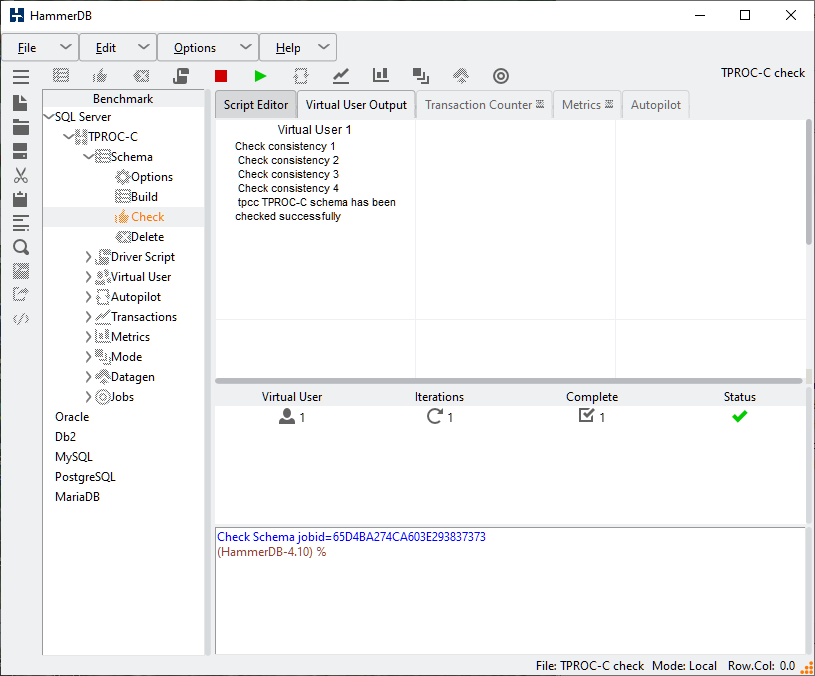Screen dimensions: 815x676
Task: Select Db2 in the Benchmark tree
Action: [x=65, y=436]
